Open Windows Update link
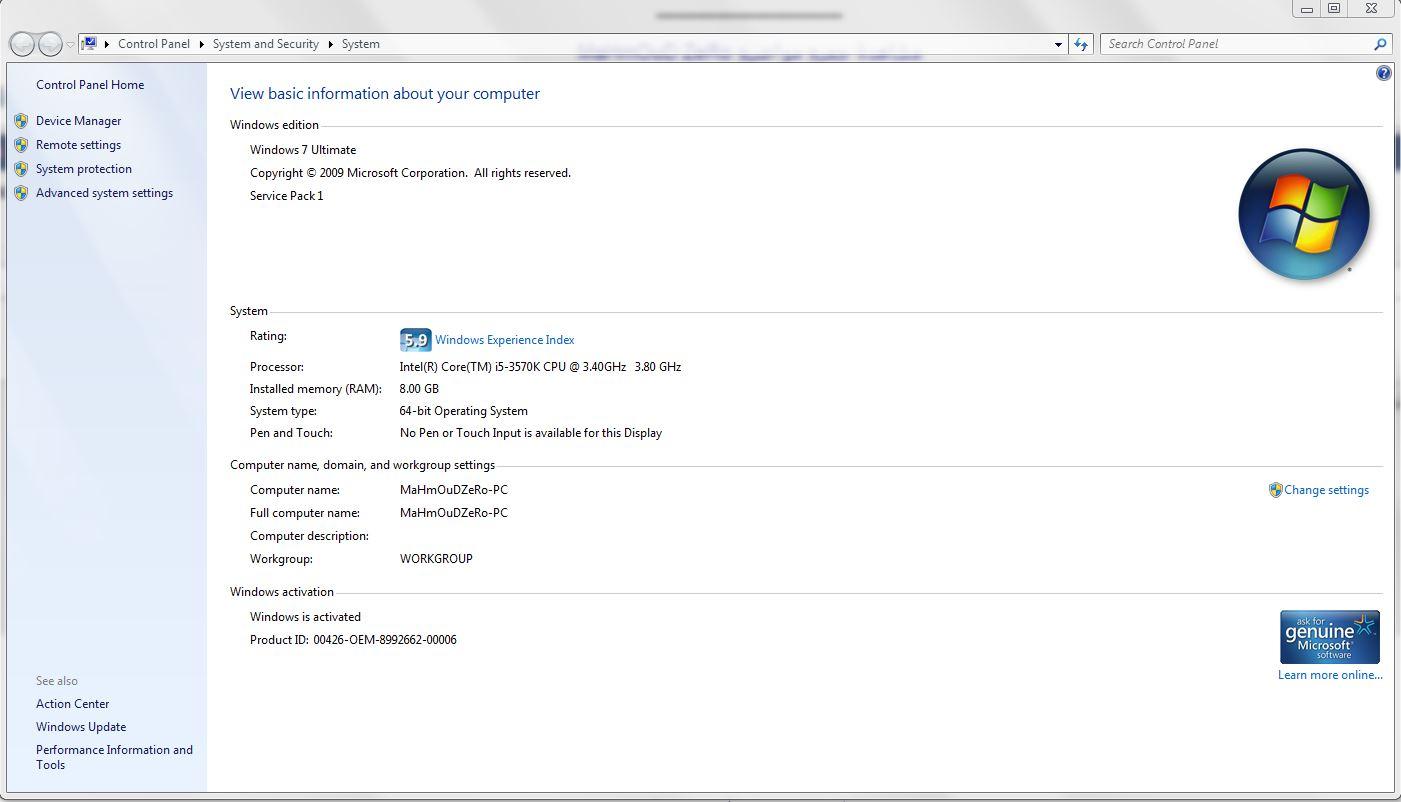This screenshot has width=1401, height=802. pos(81,727)
